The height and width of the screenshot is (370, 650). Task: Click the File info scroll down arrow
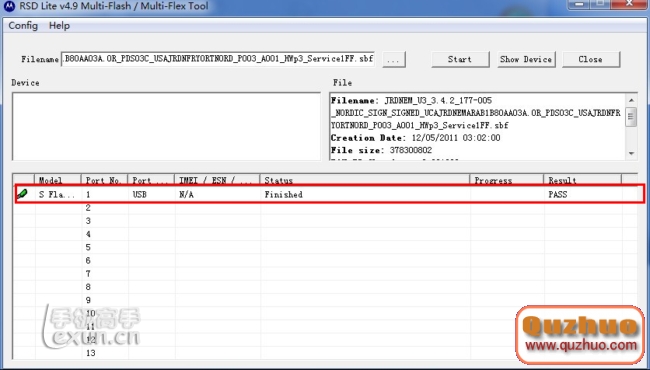point(631,153)
